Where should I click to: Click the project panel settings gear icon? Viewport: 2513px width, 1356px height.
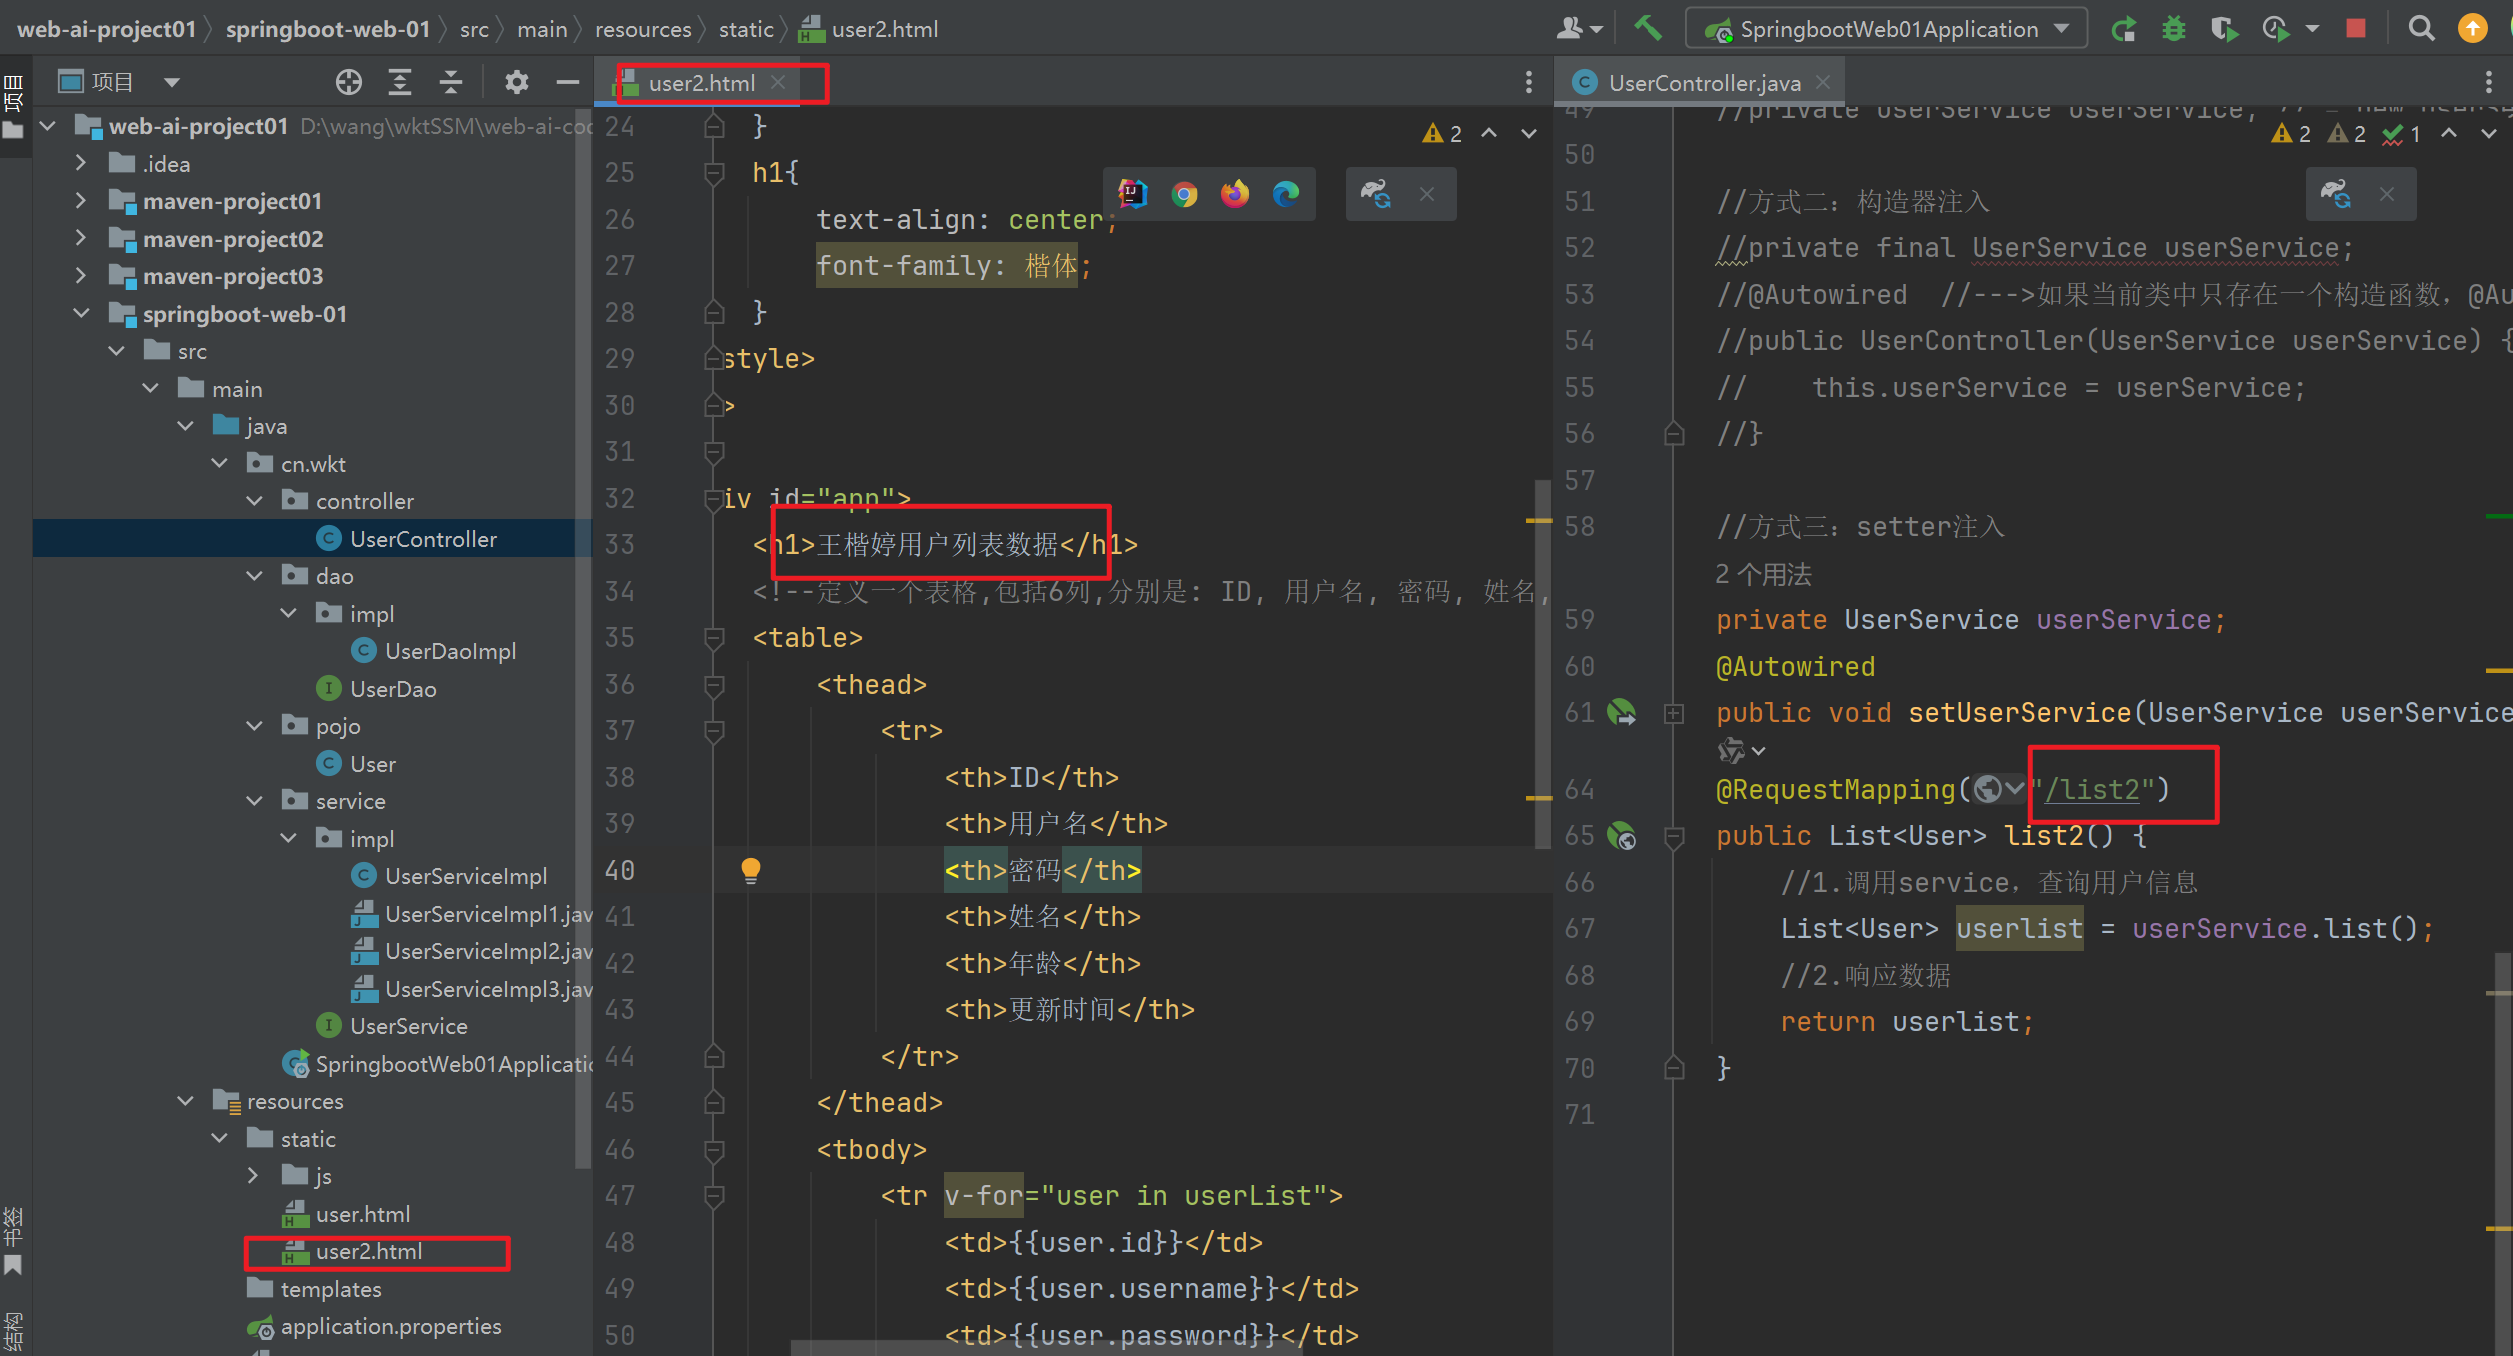516,82
